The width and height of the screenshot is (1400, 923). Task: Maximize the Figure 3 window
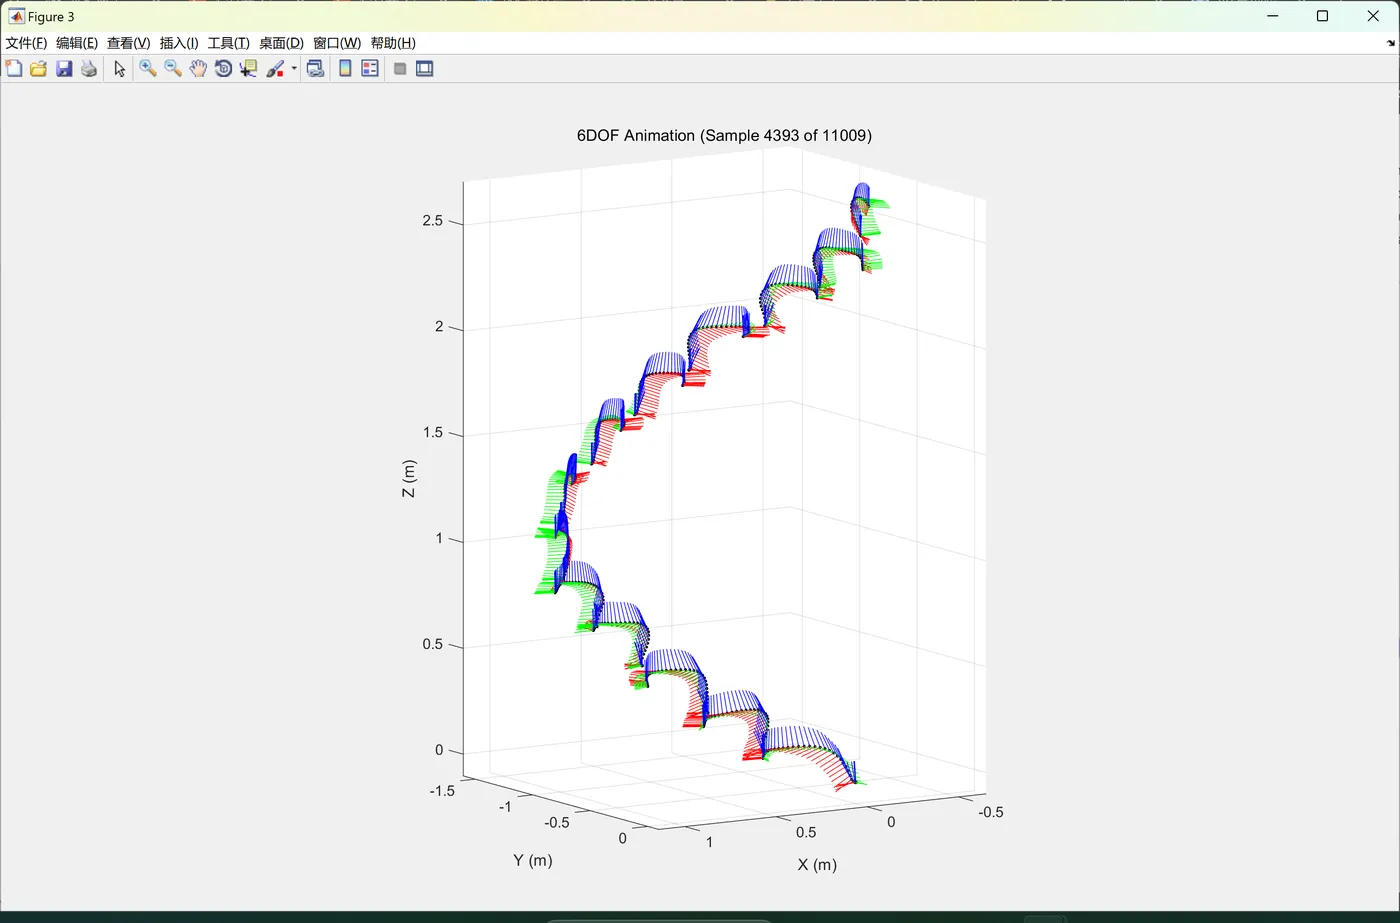click(1322, 16)
